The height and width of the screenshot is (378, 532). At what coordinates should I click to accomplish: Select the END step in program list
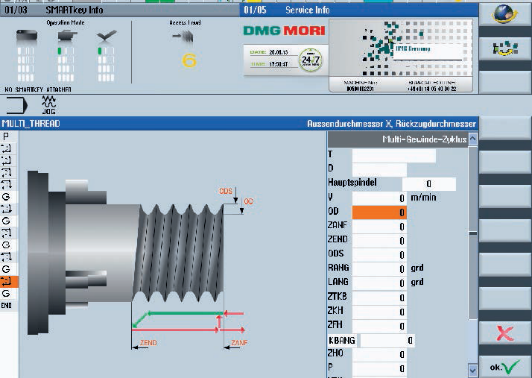7,305
